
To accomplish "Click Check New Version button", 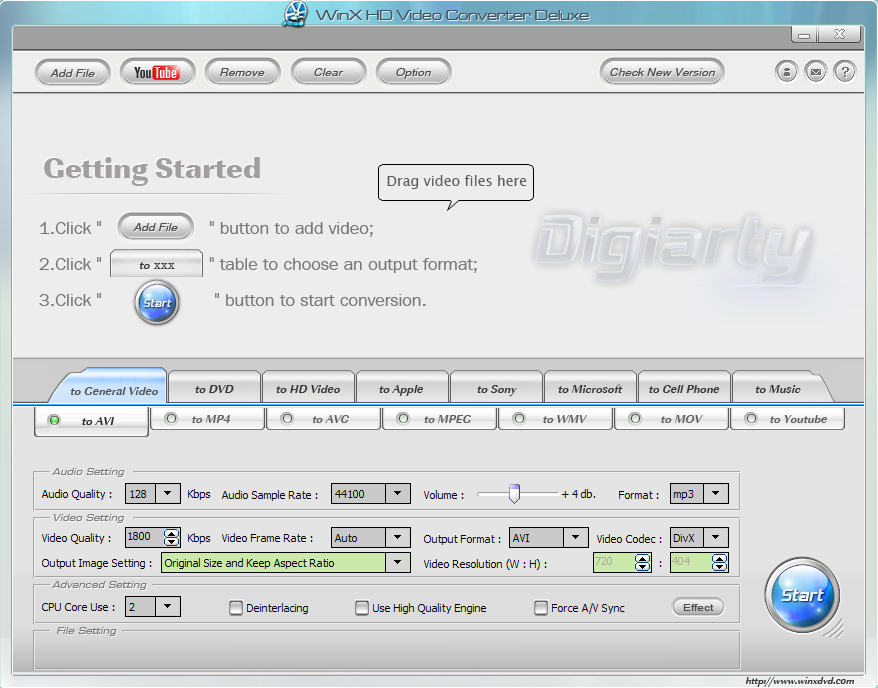I will point(662,72).
